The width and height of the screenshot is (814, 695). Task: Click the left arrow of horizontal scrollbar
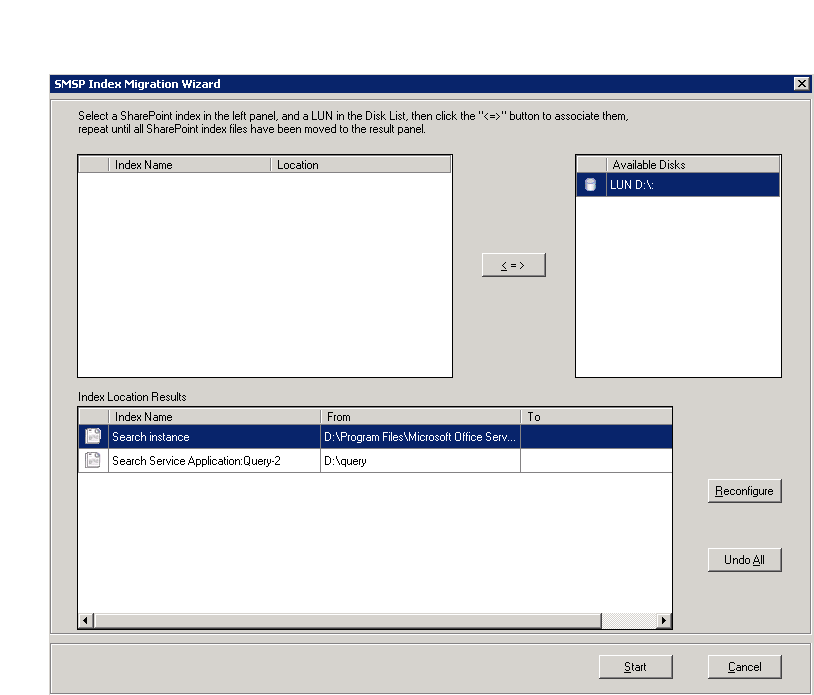pos(86,620)
